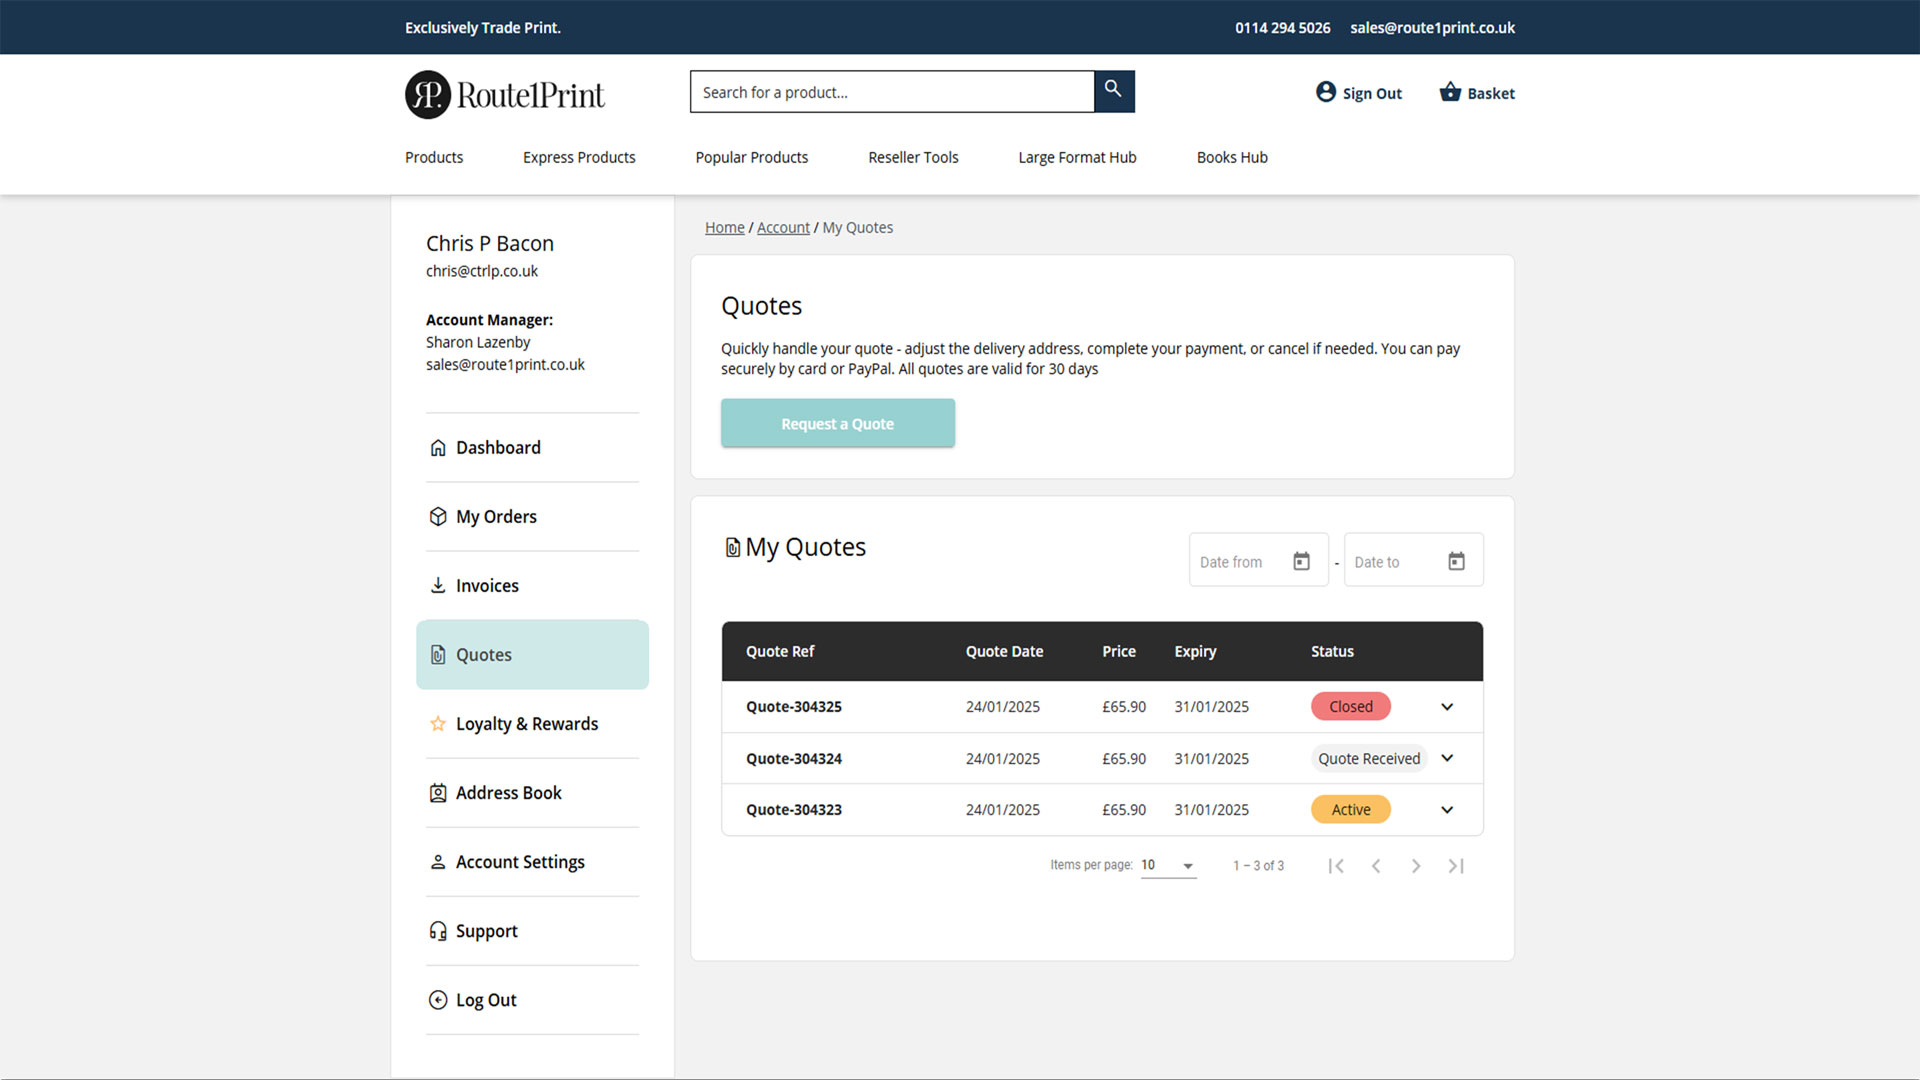The image size is (1920, 1080).
Task: Open the Reseller Tools menu
Action: pyautogui.click(x=913, y=157)
